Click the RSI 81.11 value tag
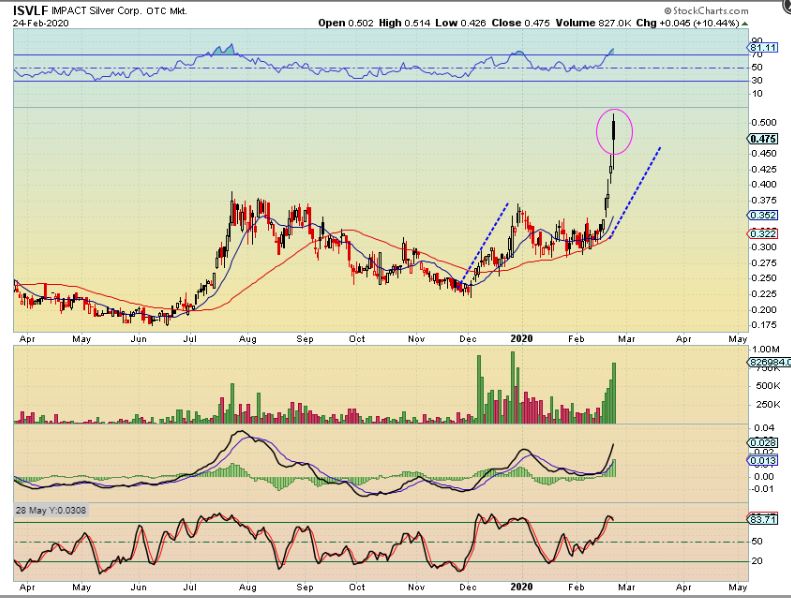 [763, 47]
